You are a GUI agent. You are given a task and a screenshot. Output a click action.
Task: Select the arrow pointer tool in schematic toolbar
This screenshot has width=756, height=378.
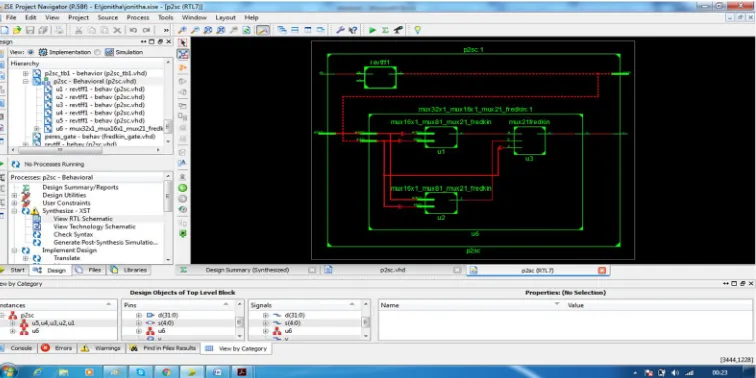click(x=183, y=43)
